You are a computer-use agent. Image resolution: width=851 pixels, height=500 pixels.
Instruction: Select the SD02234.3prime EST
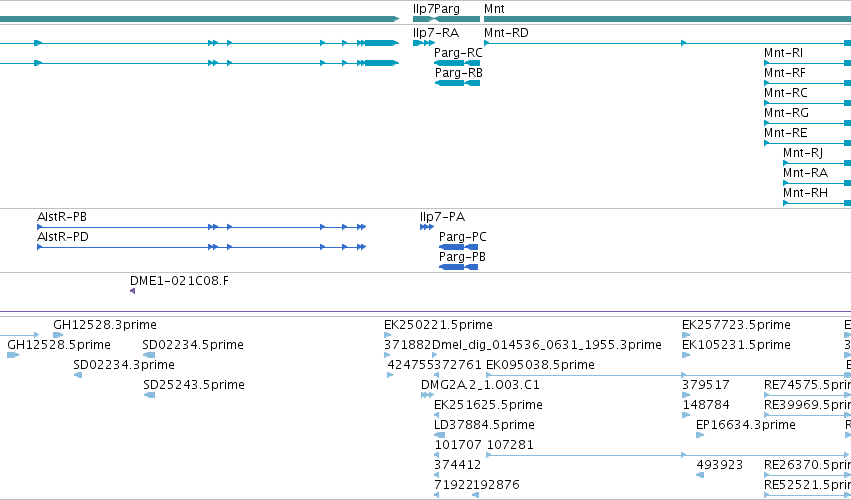pyautogui.click(x=124, y=365)
